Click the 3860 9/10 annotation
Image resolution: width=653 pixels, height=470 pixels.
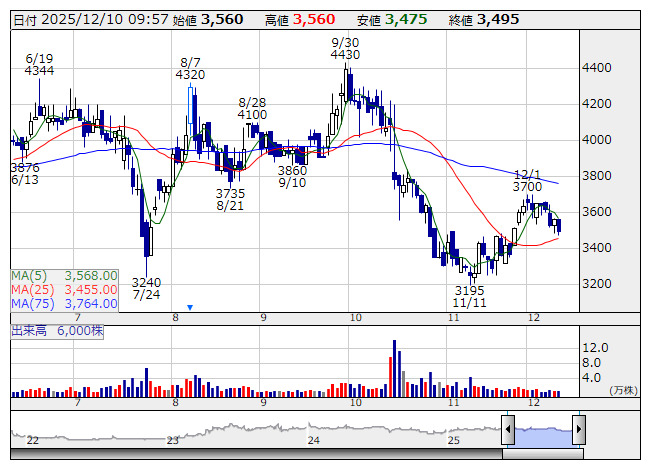pos(292,177)
